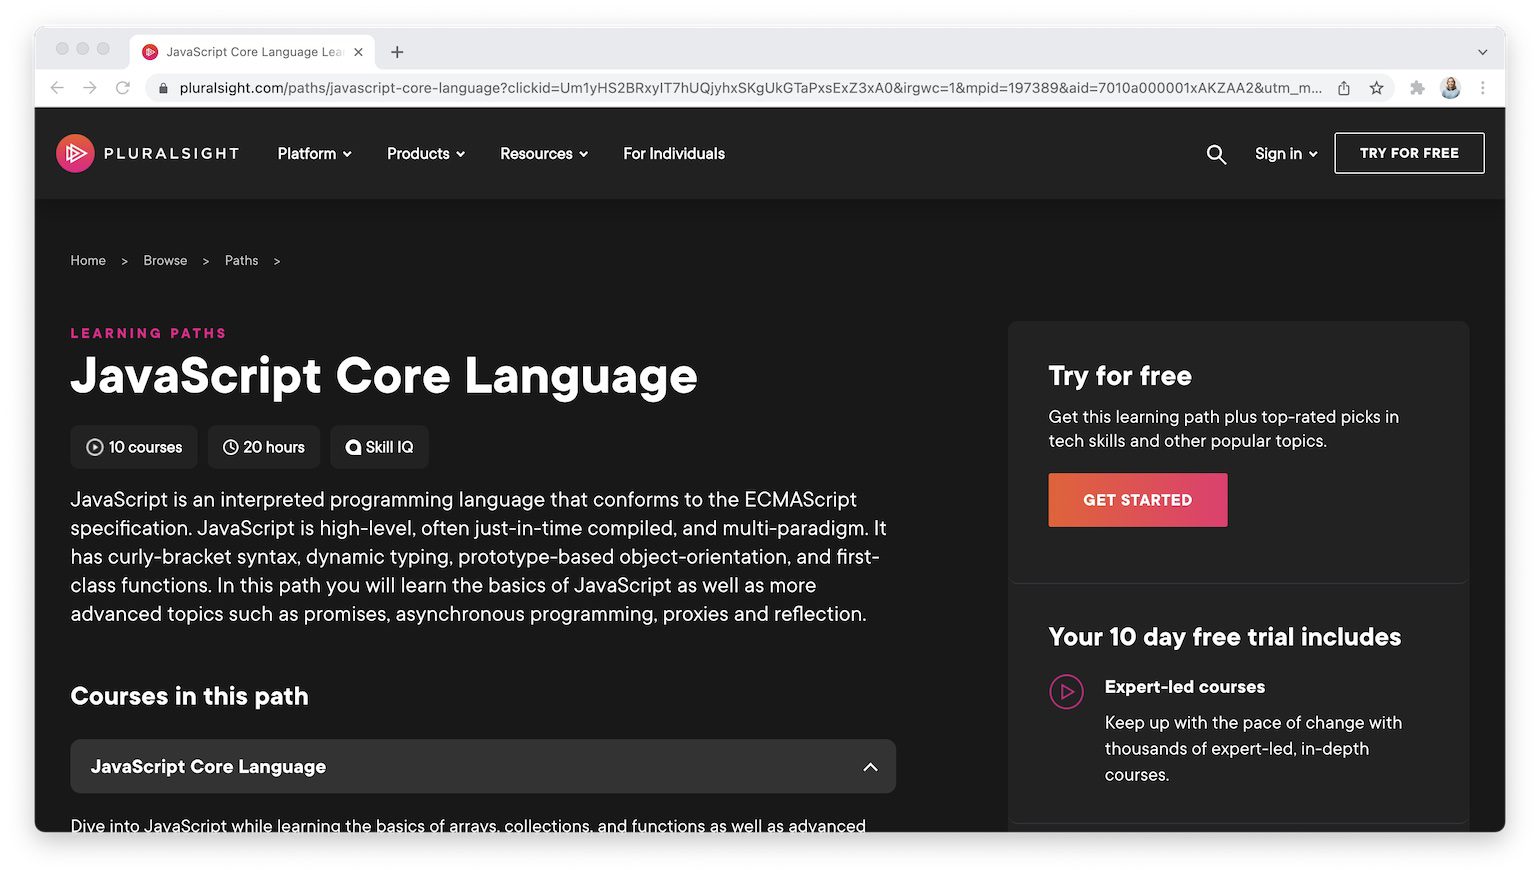Open the Sign in dropdown
The width and height of the screenshot is (1540, 875).
pos(1286,153)
